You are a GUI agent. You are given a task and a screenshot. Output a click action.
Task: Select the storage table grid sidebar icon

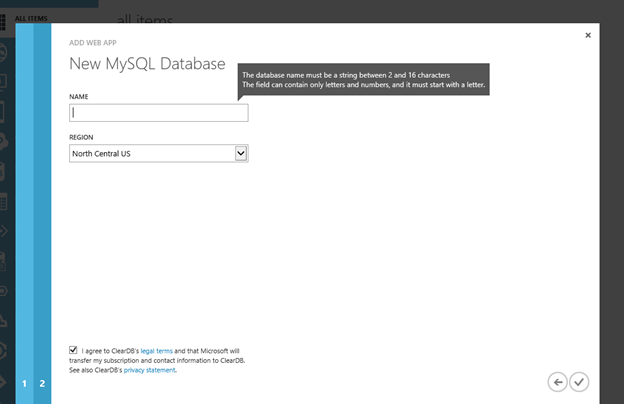[x=3, y=202]
